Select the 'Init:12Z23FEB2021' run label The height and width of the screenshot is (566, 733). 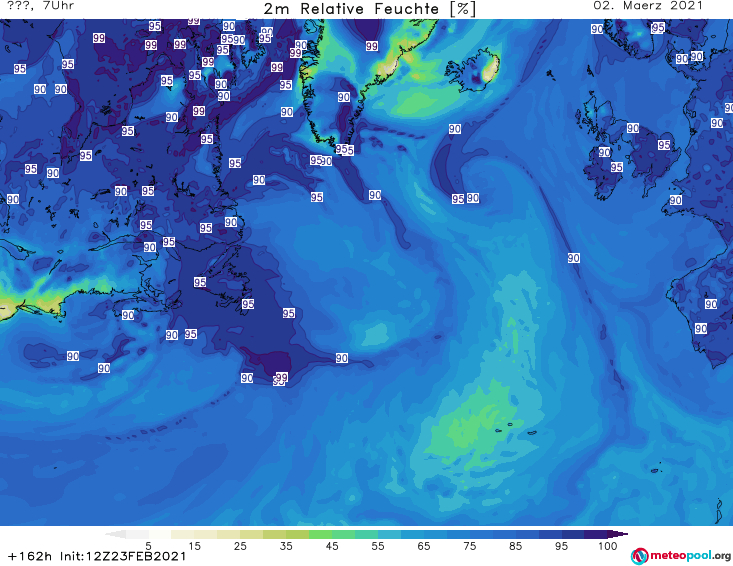(x=123, y=556)
